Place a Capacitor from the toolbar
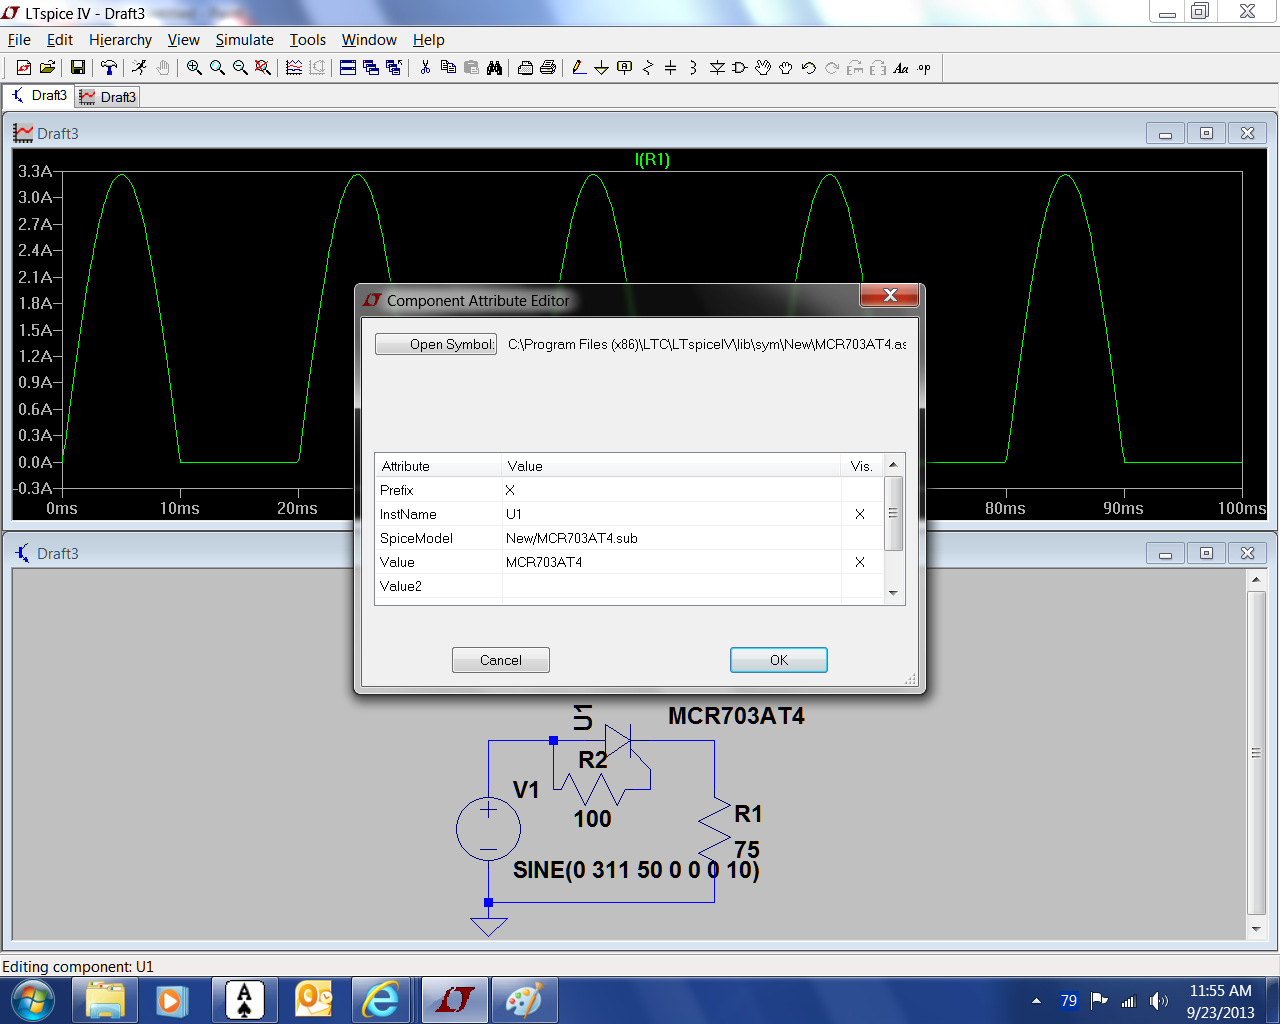 671,68
